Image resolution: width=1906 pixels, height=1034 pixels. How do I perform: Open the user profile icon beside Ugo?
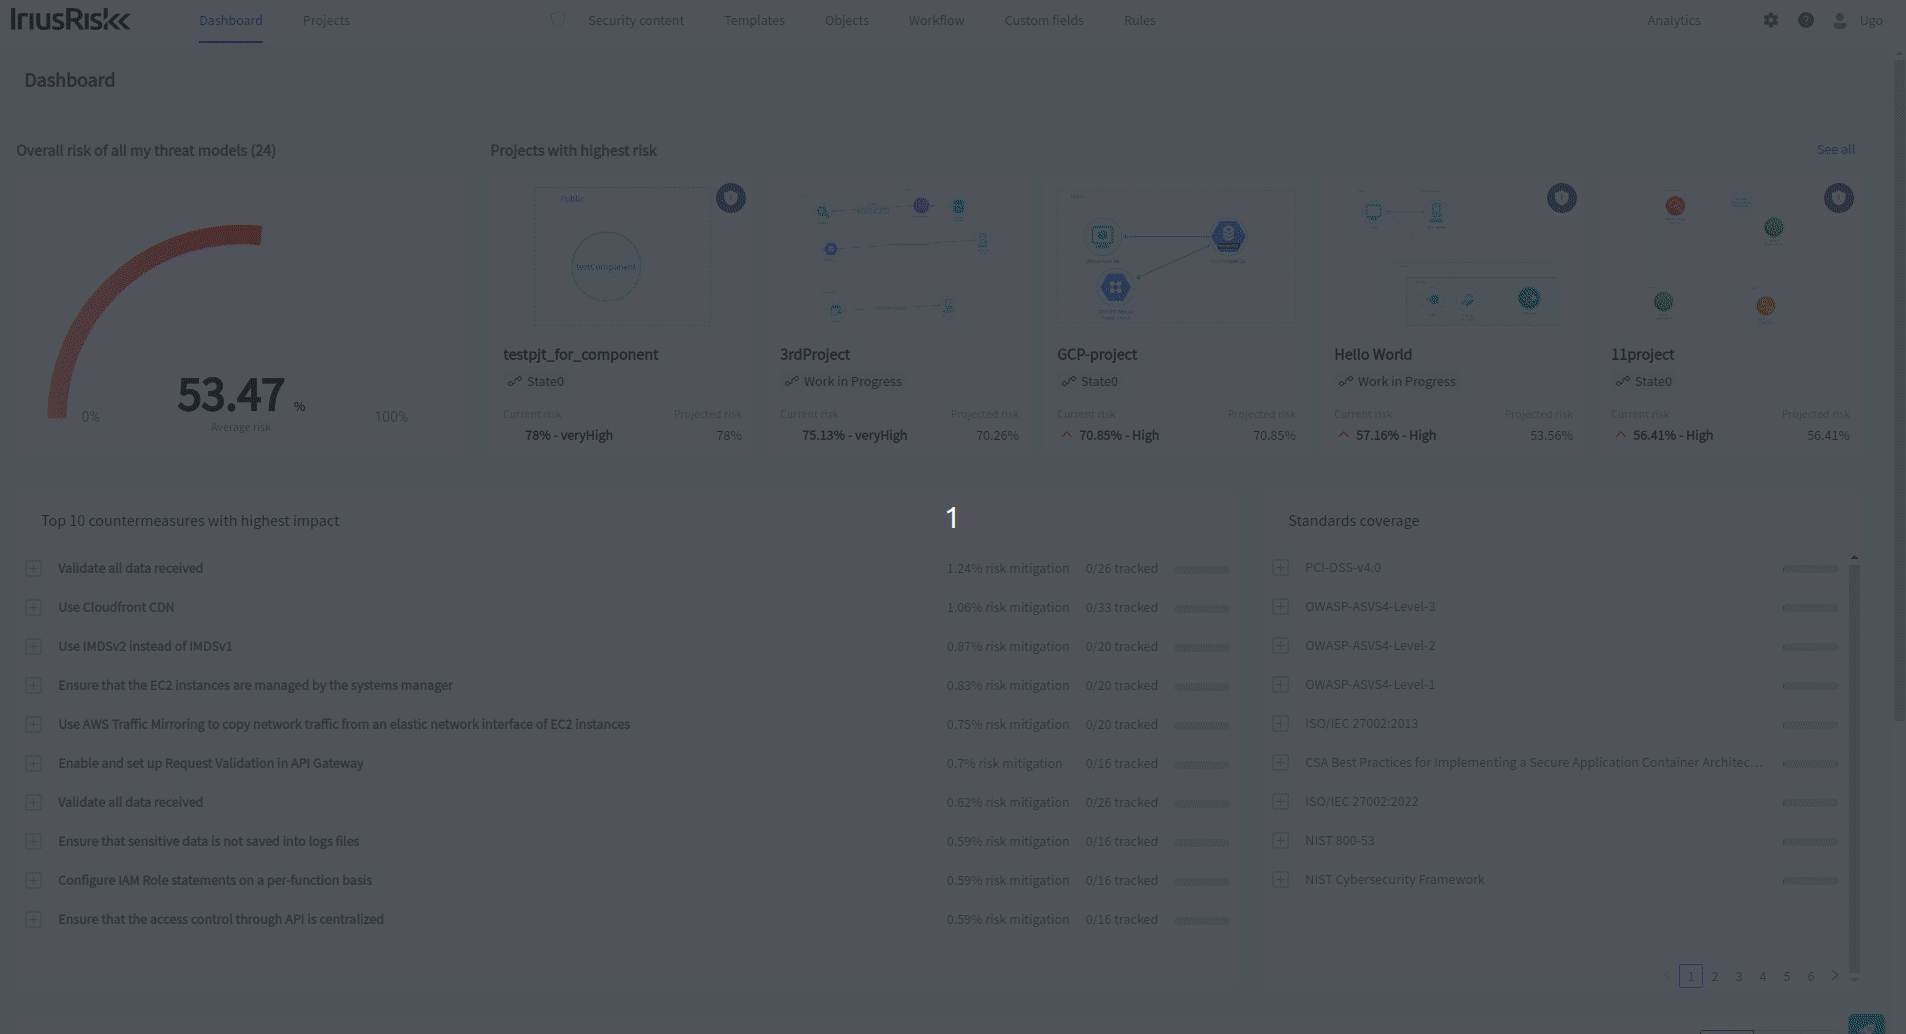[1838, 19]
